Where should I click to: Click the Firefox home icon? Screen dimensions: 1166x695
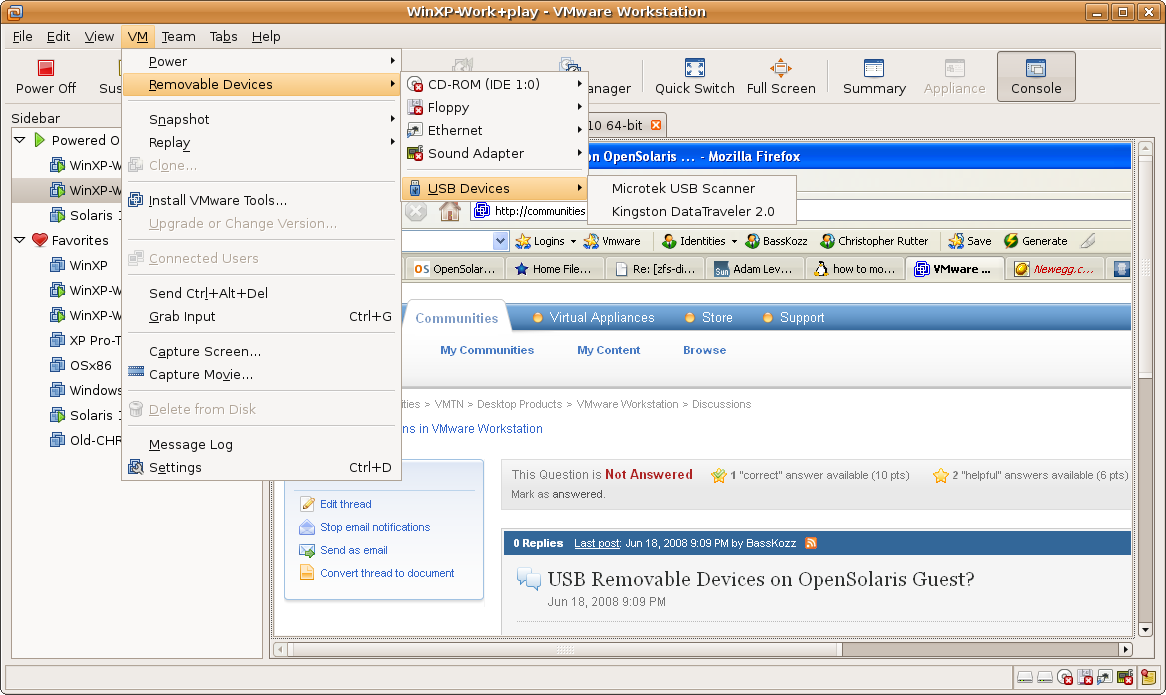tap(449, 211)
